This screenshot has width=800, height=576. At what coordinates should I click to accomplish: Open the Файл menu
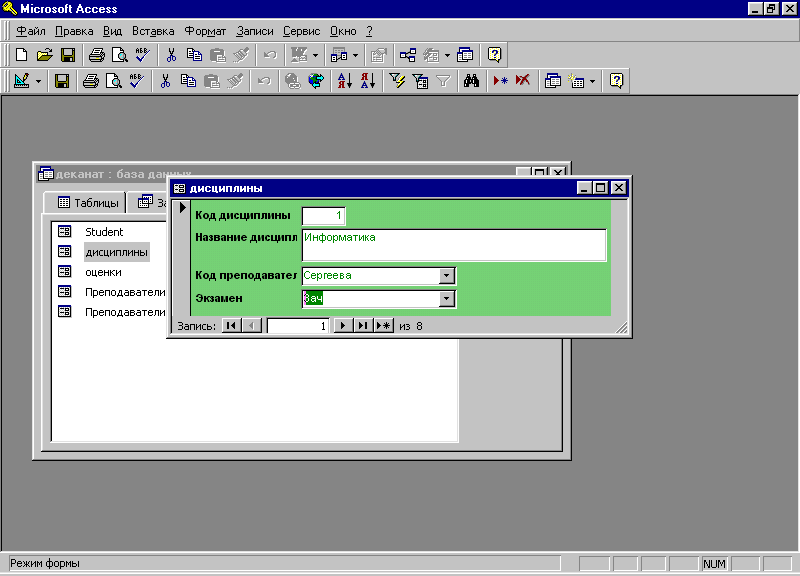31,31
